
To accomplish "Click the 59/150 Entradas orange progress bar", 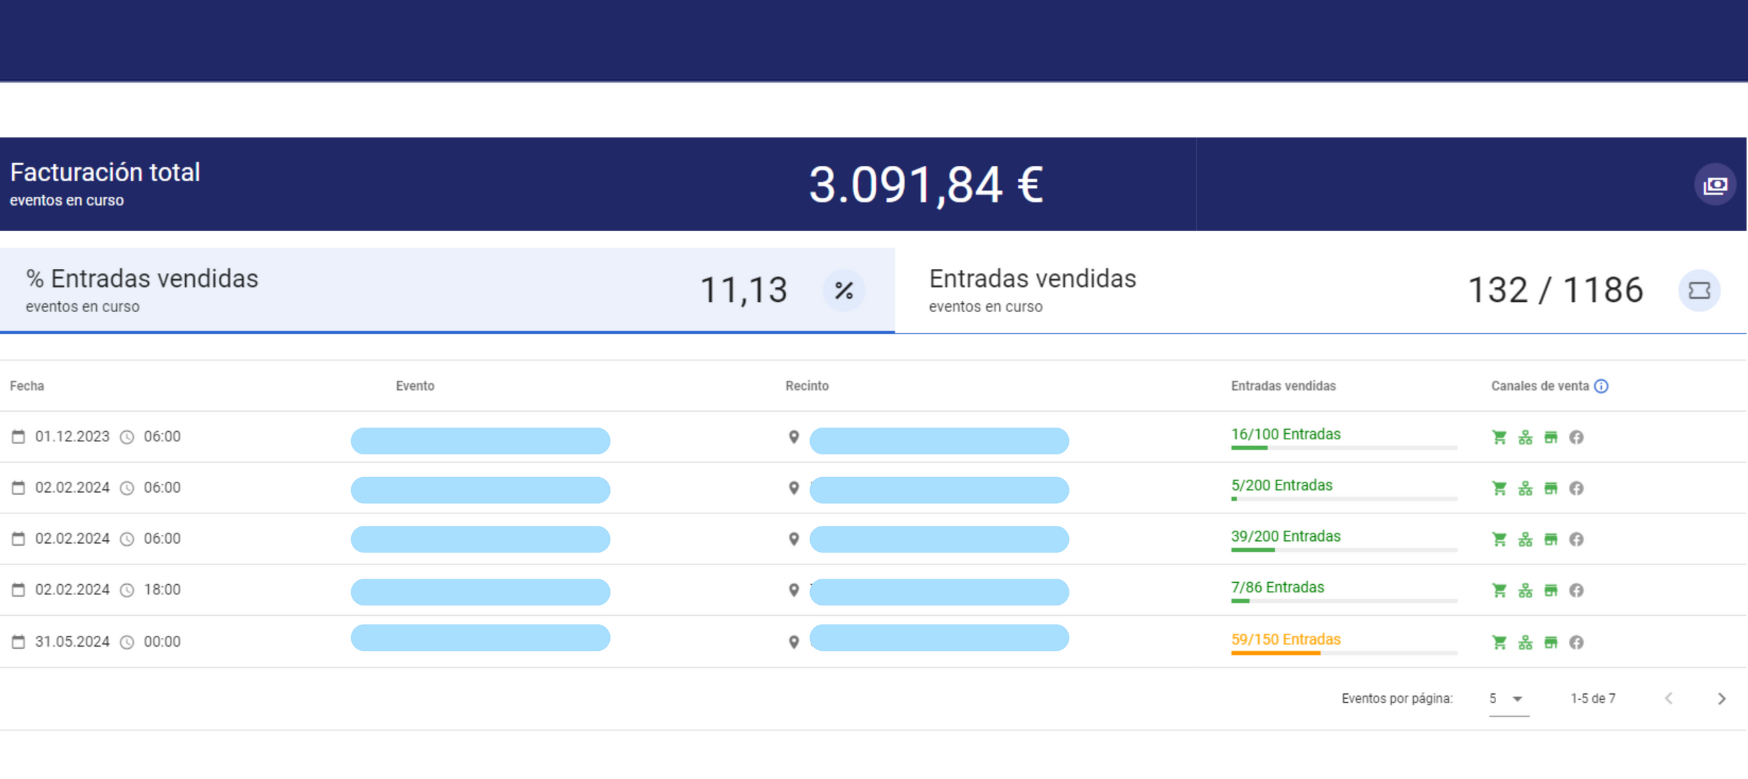I will pos(1276,653).
